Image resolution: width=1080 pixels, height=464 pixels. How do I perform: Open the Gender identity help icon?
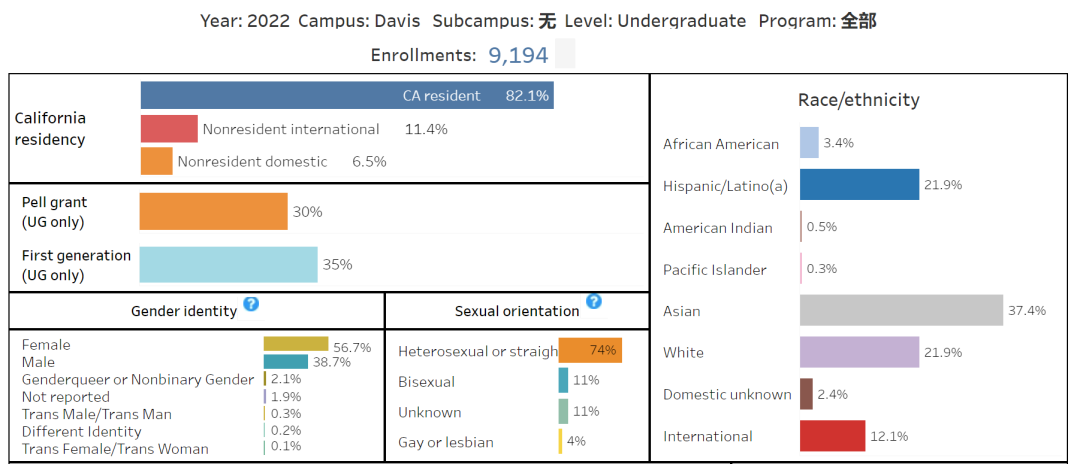(x=251, y=303)
